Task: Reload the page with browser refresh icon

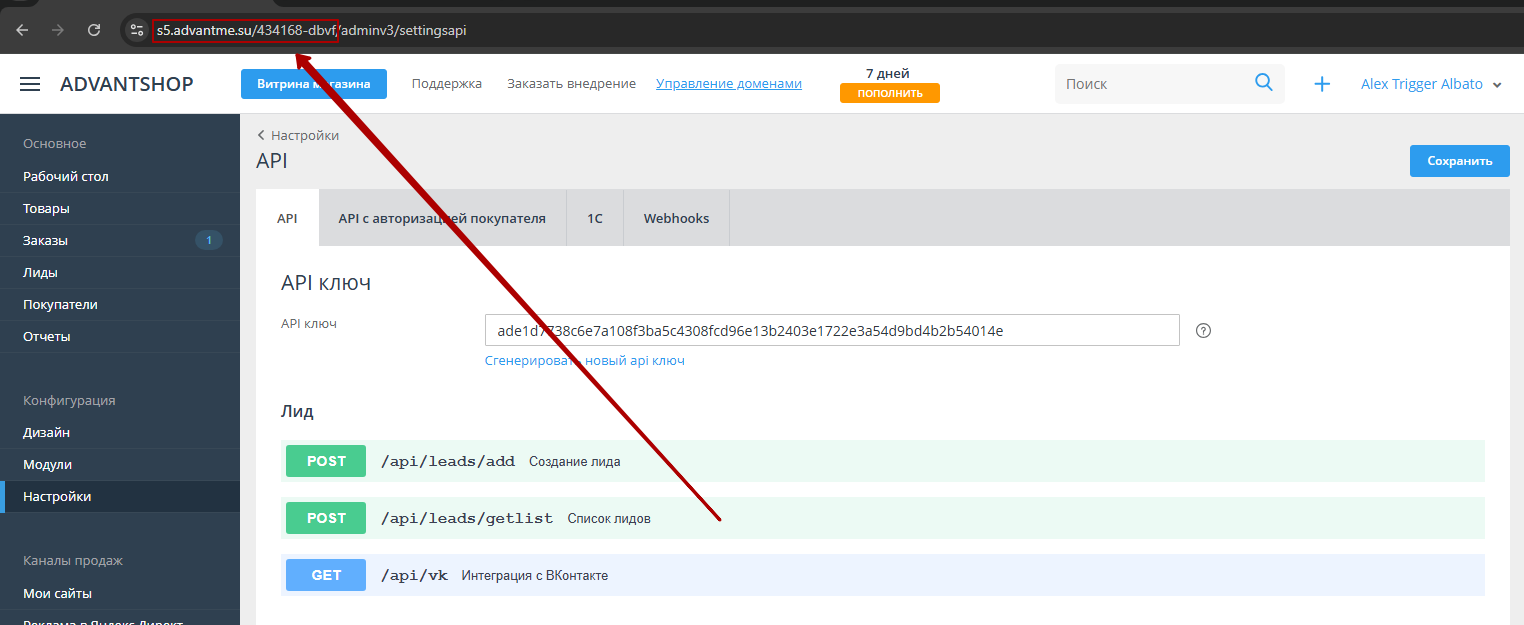Action: tap(94, 30)
